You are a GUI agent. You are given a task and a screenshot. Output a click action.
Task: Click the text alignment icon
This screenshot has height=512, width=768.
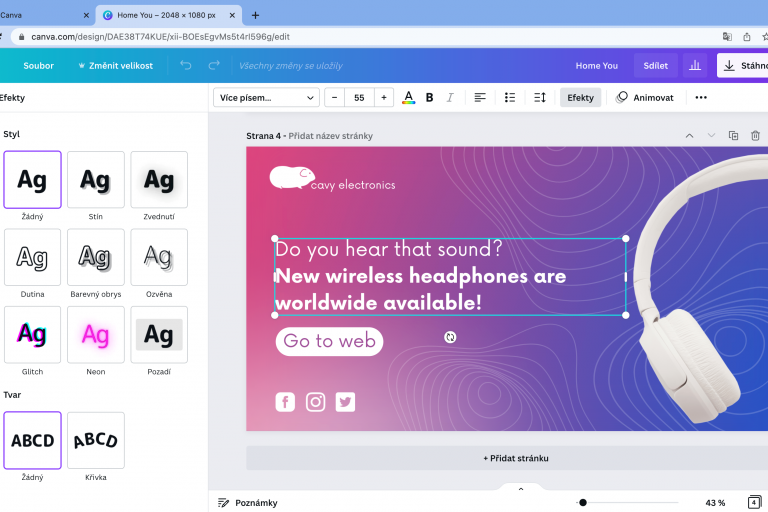(x=480, y=97)
